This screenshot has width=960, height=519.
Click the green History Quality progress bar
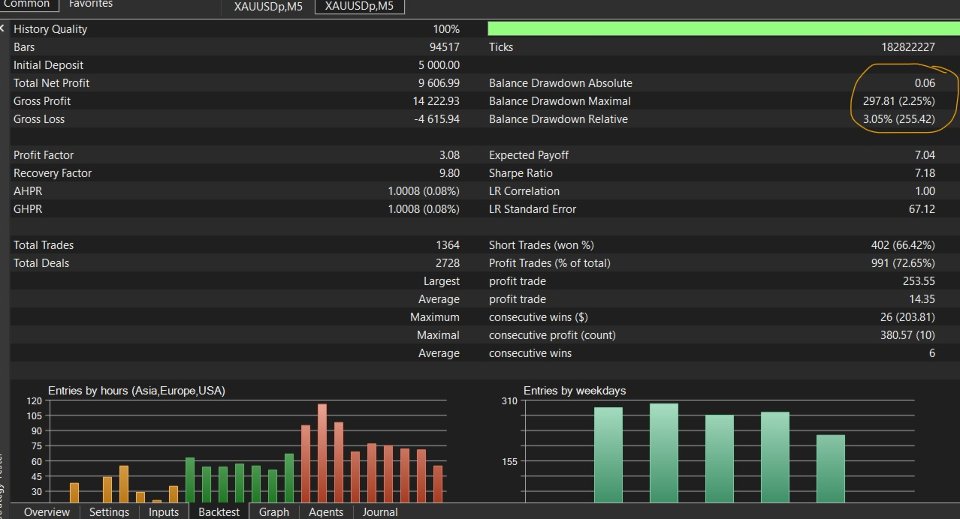tap(724, 29)
